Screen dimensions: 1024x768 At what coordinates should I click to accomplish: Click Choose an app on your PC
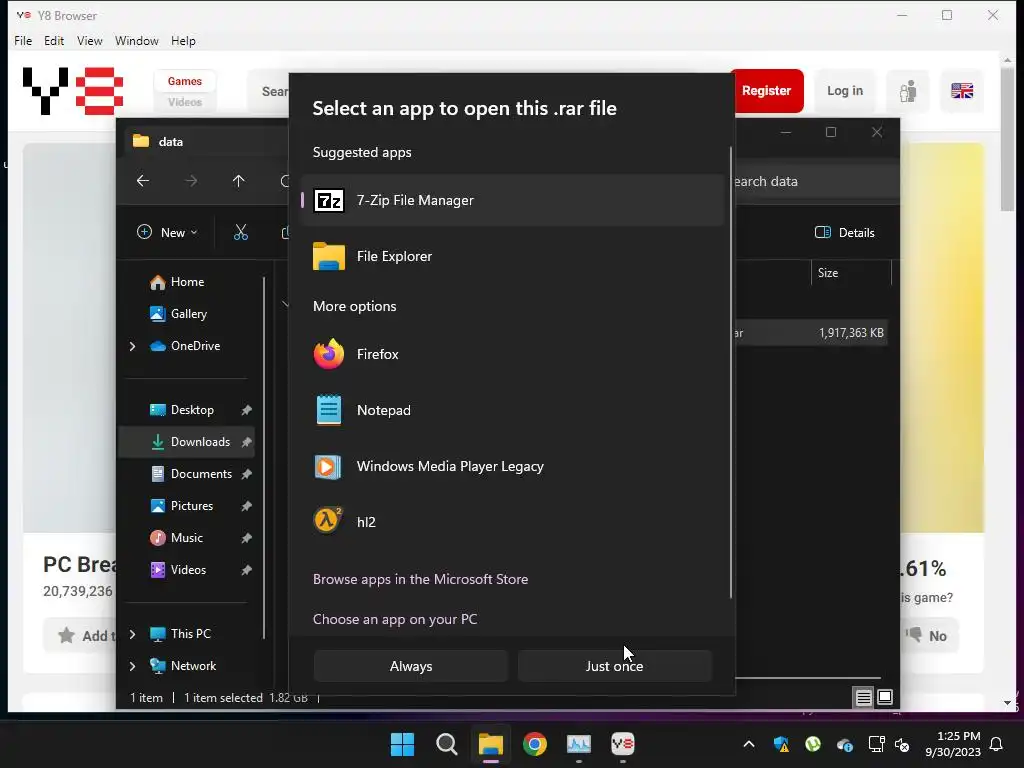[x=395, y=619]
